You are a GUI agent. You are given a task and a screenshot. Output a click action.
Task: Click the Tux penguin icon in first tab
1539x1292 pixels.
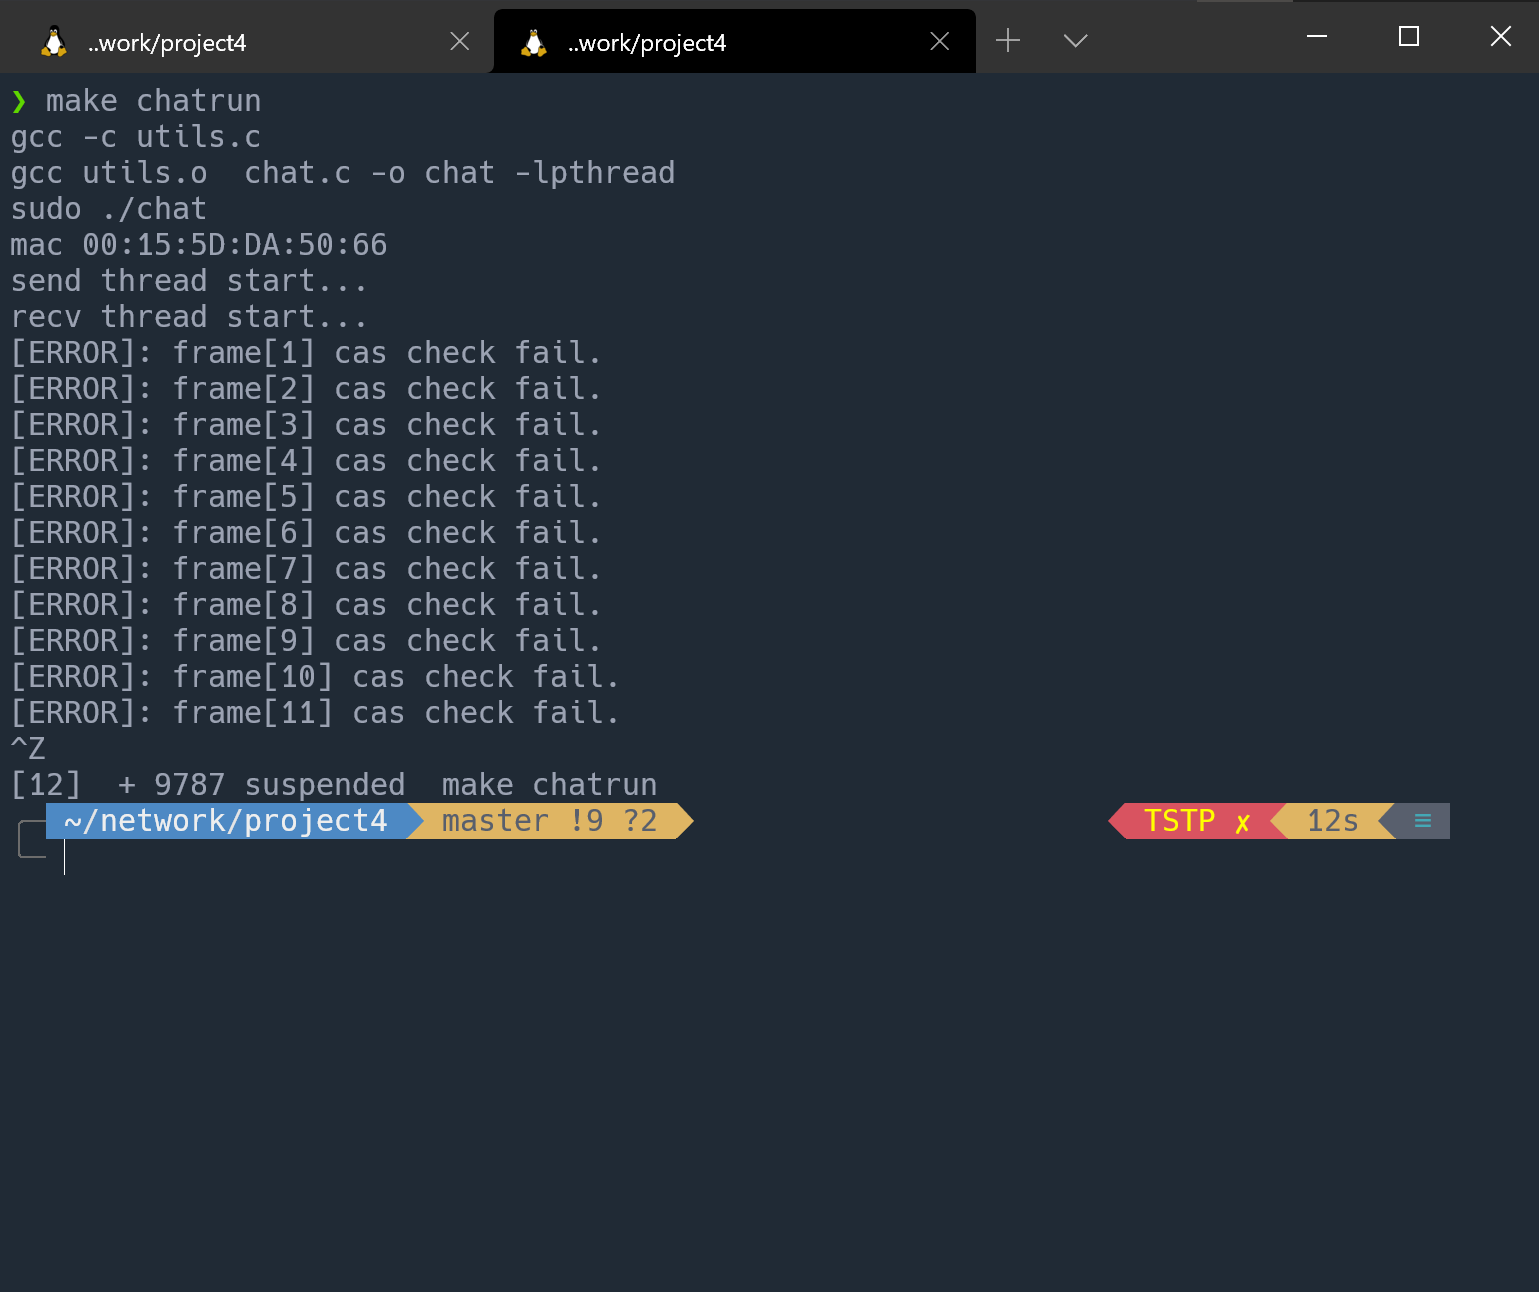[x=54, y=42]
